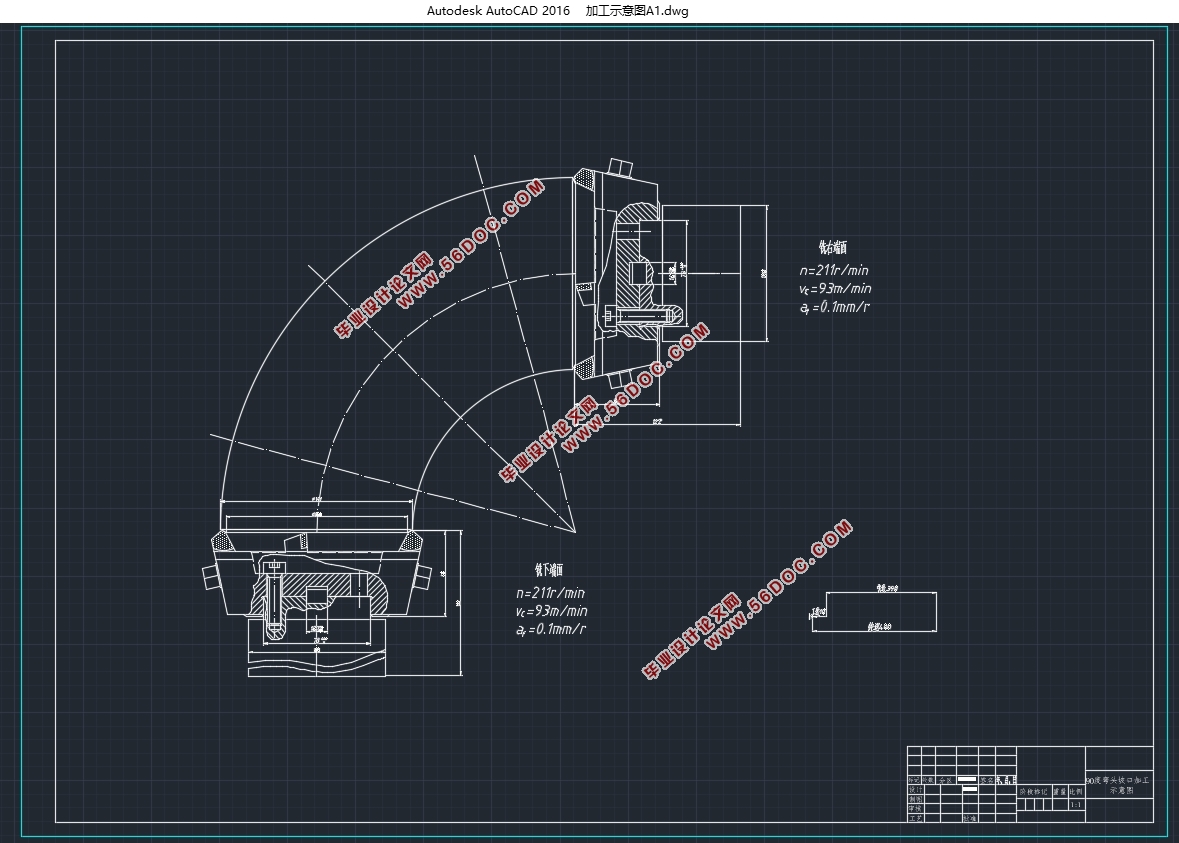Click the 铣右端面 heading text
The height and width of the screenshot is (843, 1179).
tap(831, 247)
